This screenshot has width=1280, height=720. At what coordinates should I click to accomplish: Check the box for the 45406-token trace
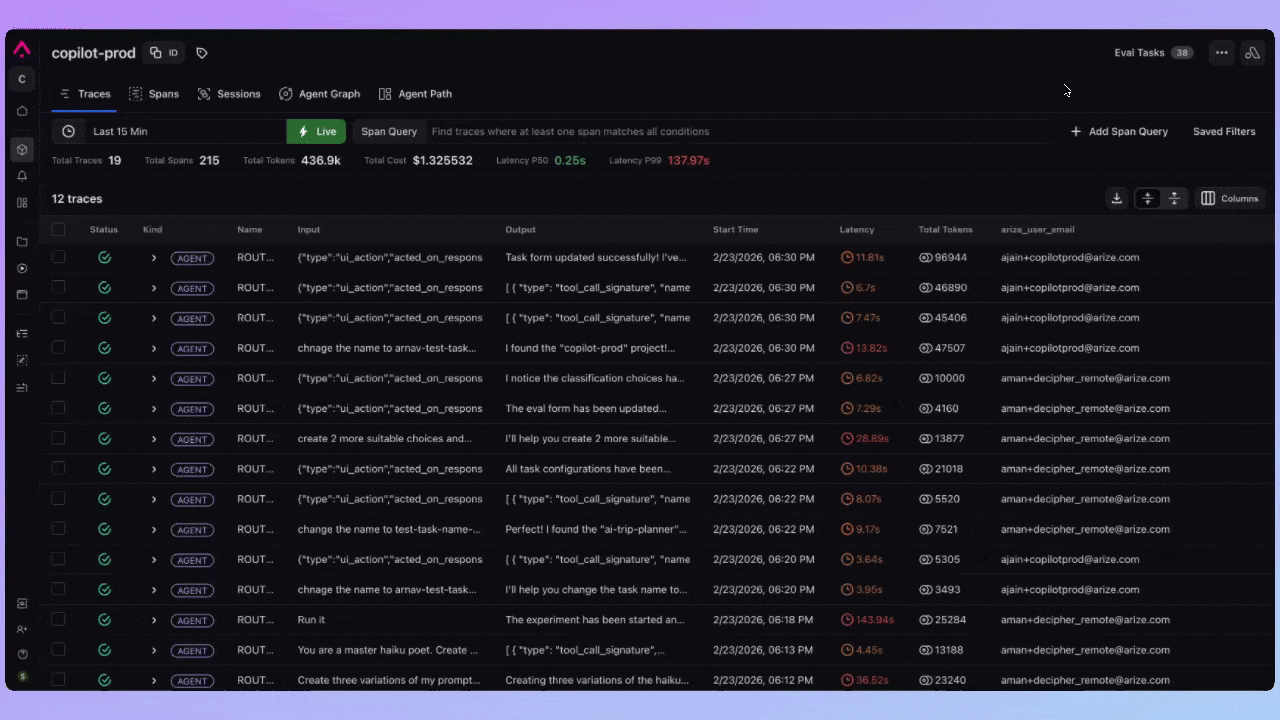pyautogui.click(x=58, y=317)
